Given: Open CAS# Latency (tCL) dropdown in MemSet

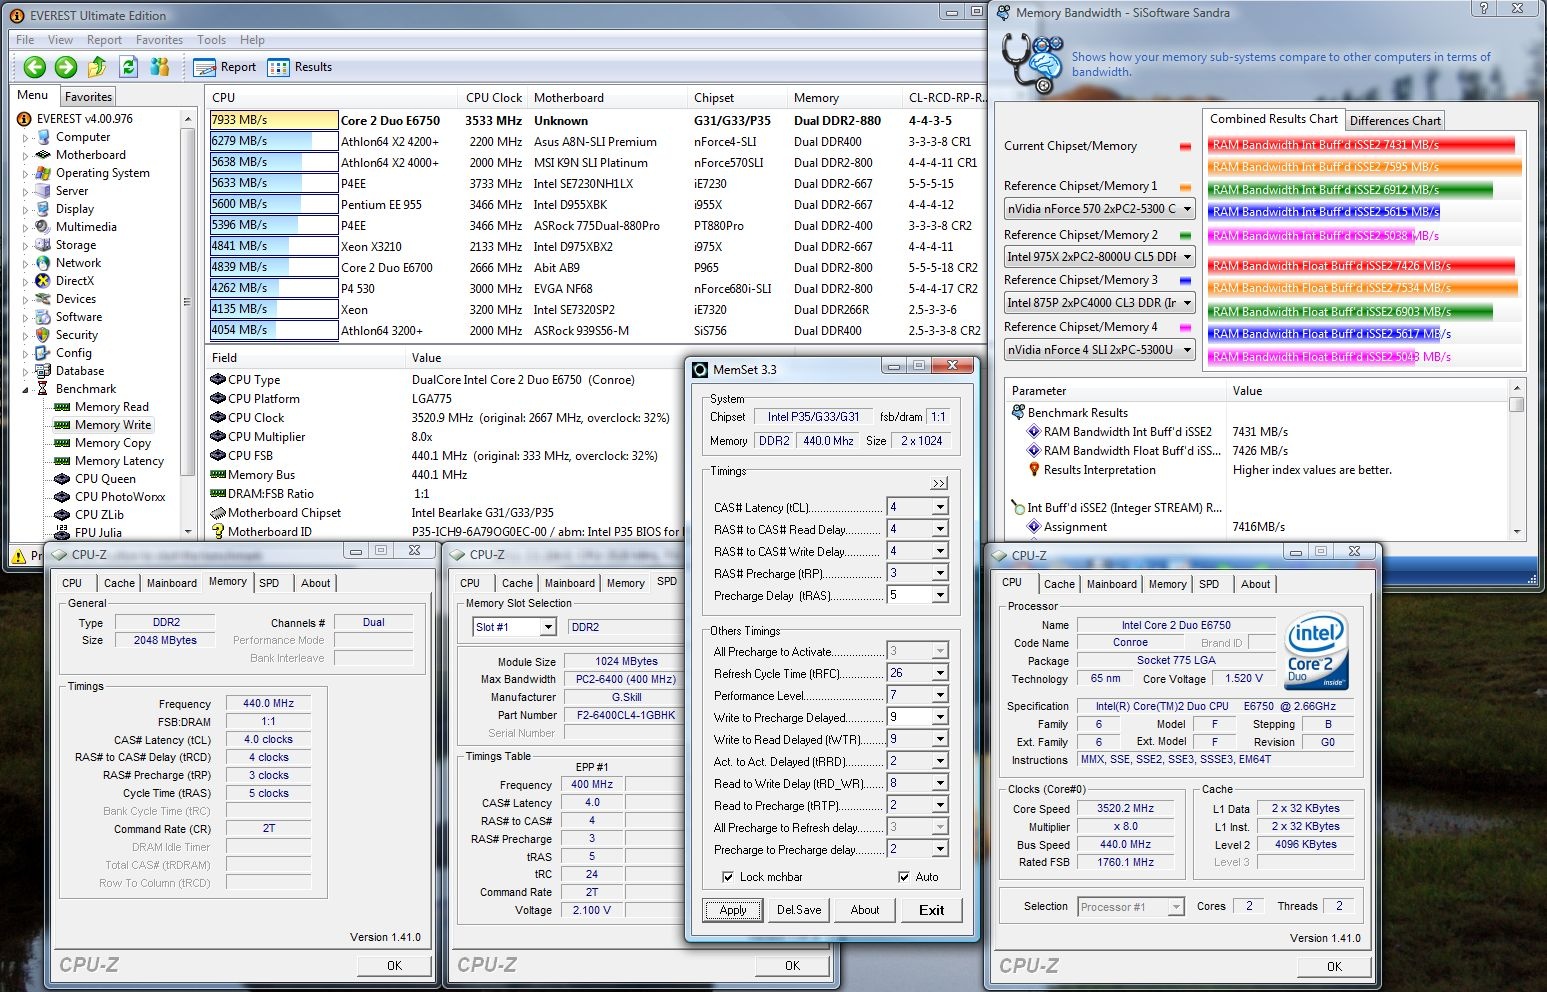Looking at the screenshot, I should point(939,507).
